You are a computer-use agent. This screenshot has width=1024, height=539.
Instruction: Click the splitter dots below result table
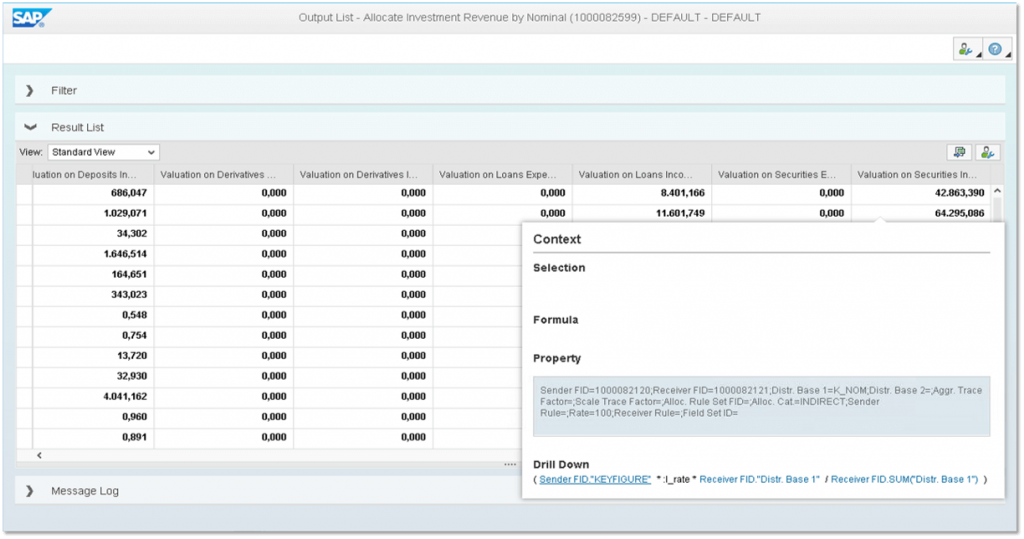[x=510, y=465]
